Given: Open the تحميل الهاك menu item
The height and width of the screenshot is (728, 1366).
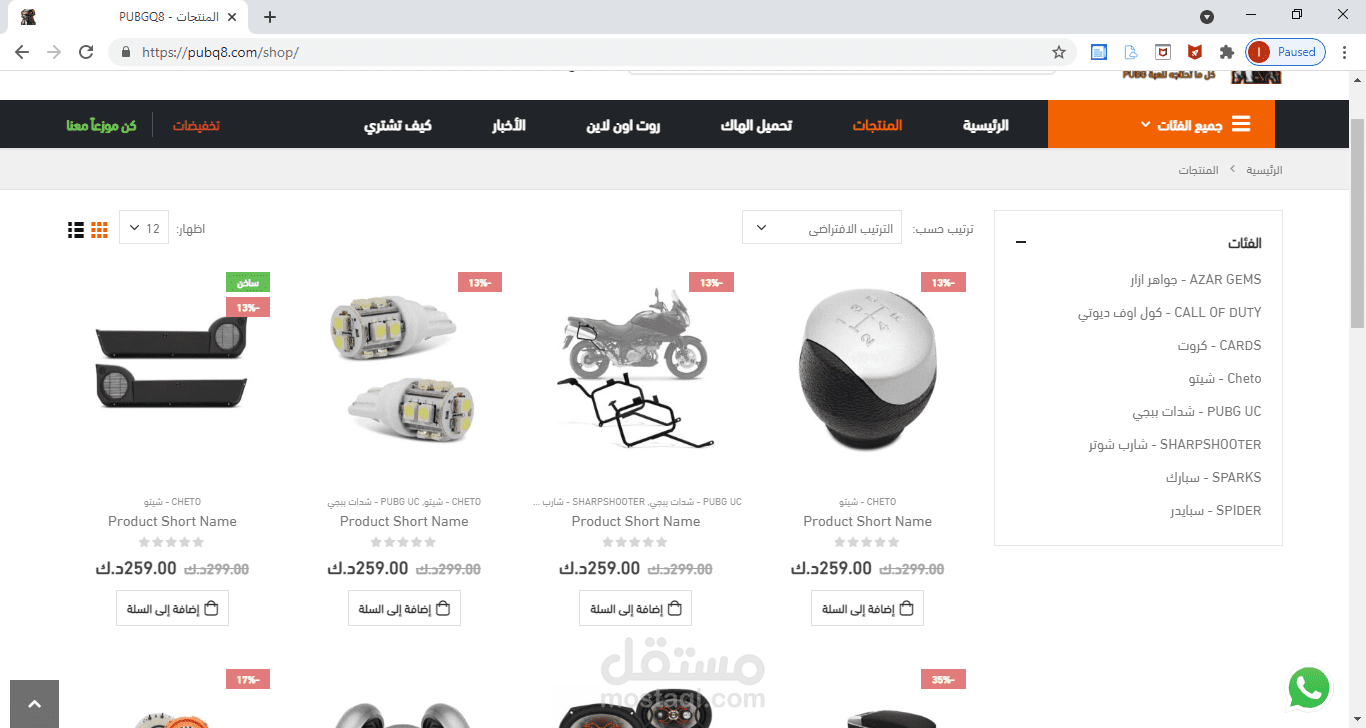Looking at the screenshot, I should [x=756, y=125].
